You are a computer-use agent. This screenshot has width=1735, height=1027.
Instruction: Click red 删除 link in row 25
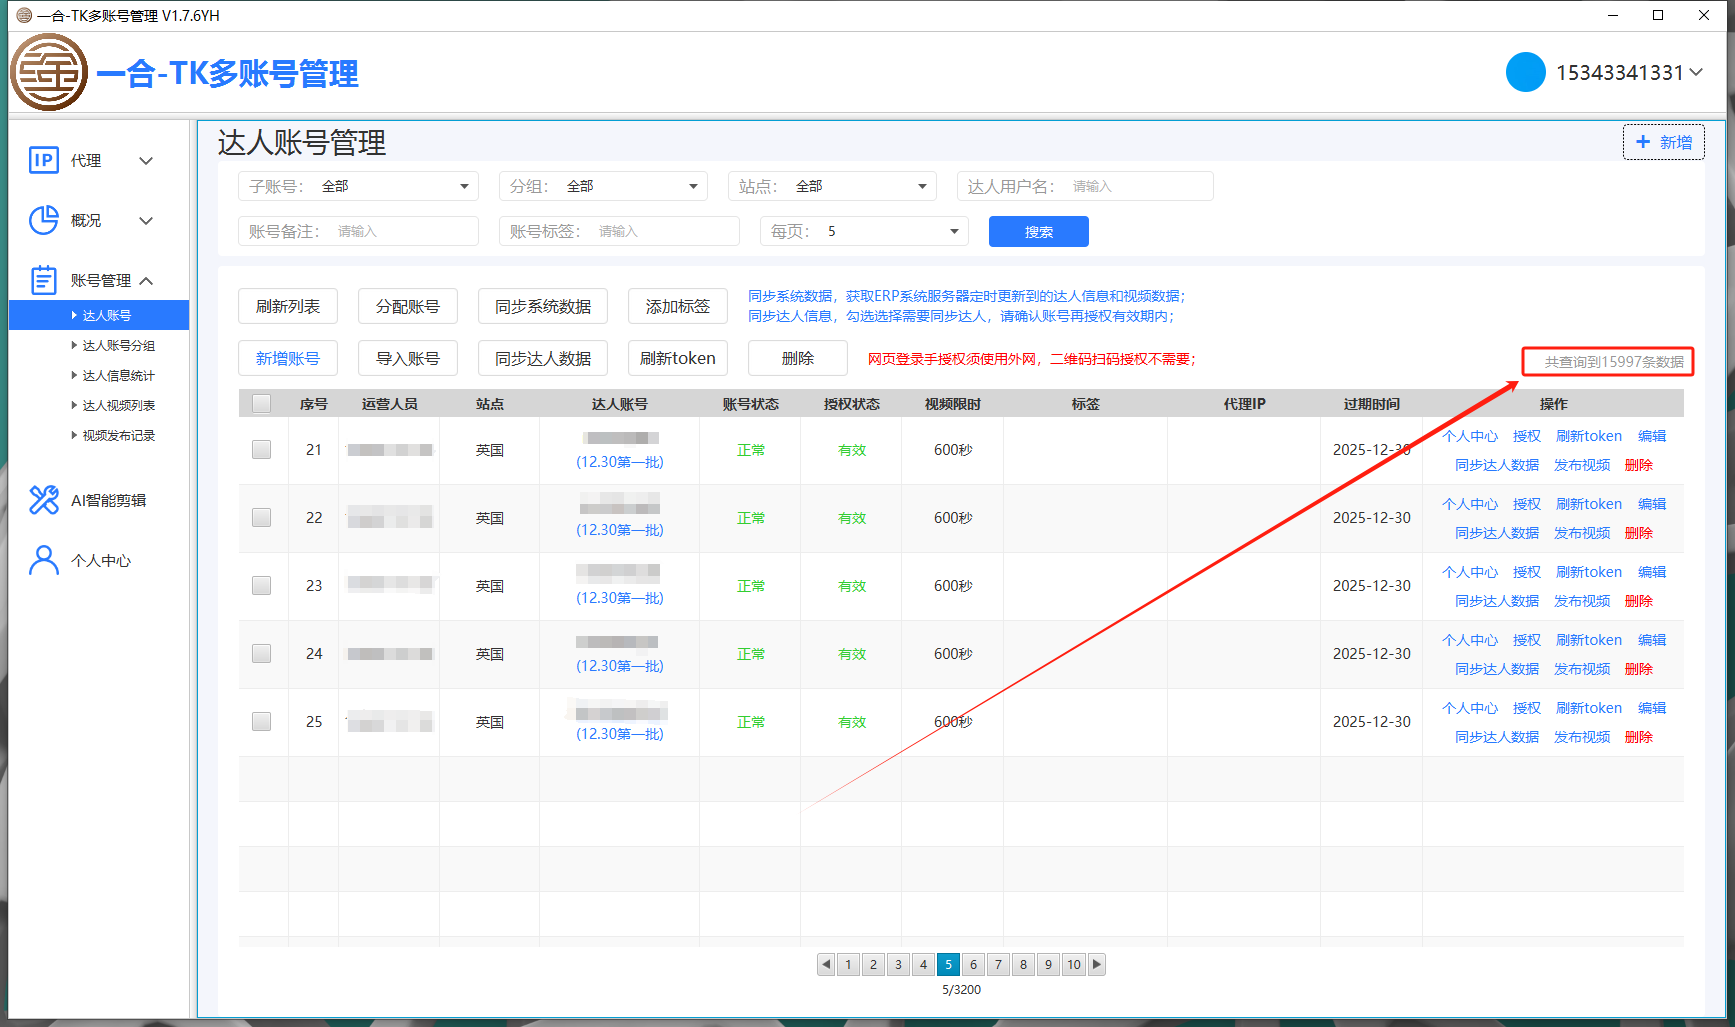(1639, 737)
